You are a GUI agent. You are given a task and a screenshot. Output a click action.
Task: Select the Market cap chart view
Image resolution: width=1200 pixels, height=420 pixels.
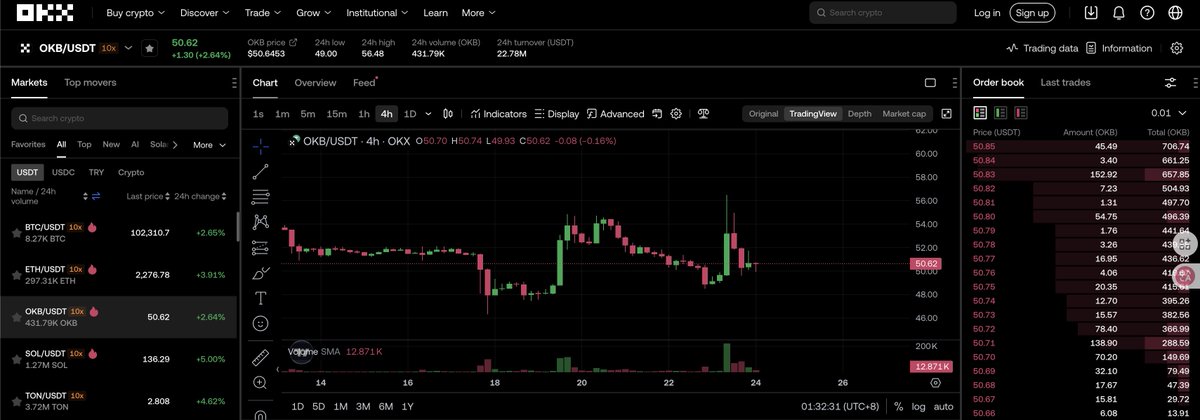coord(904,114)
